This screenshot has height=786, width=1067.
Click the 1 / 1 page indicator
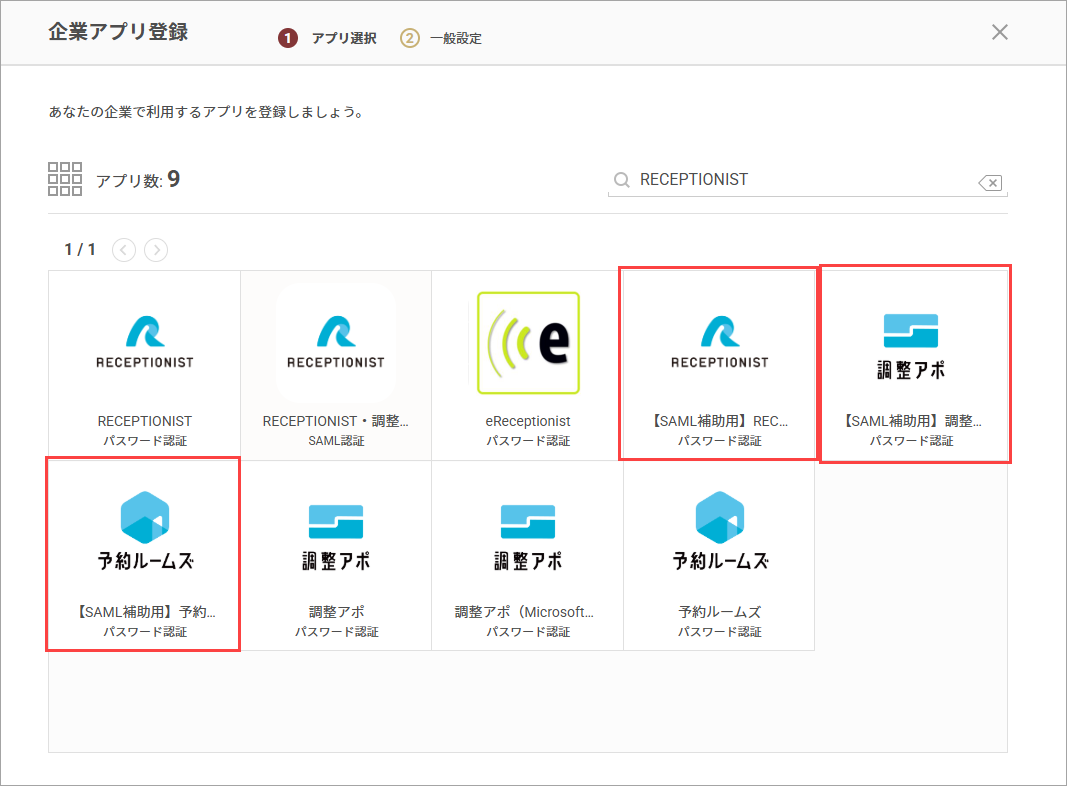pyautogui.click(x=80, y=250)
